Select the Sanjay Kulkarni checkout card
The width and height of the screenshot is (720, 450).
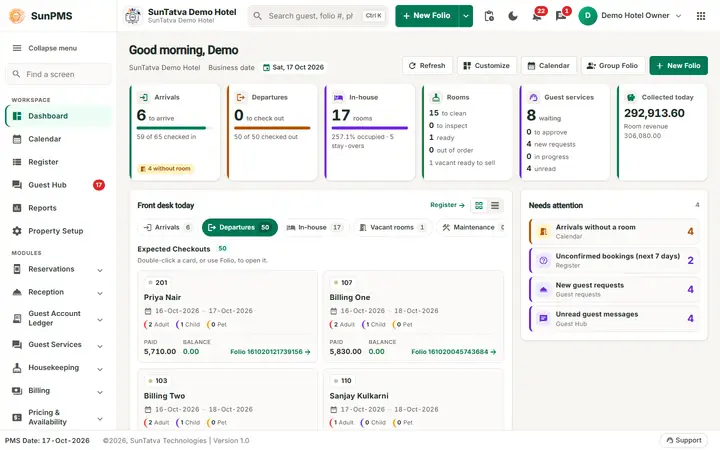coord(413,399)
